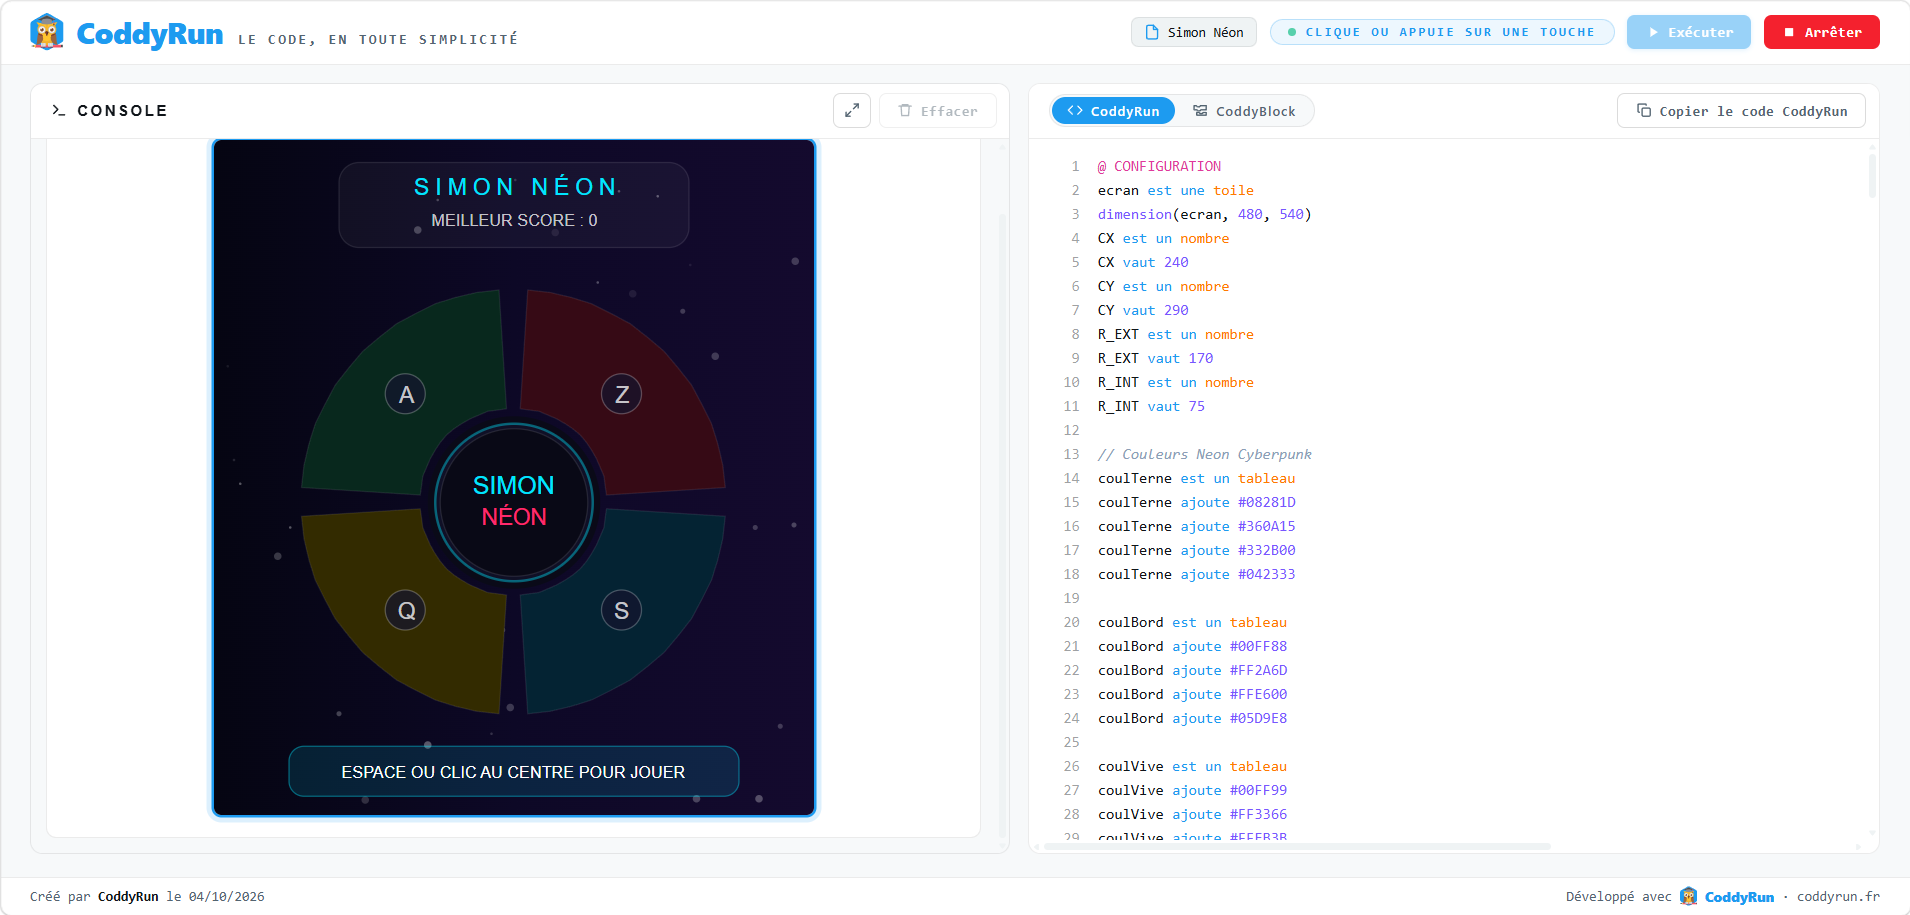The height and width of the screenshot is (915, 1910).
Task: Click Copier le code CoddyRun button
Action: pyautogui.click(x=1741, y=111)
